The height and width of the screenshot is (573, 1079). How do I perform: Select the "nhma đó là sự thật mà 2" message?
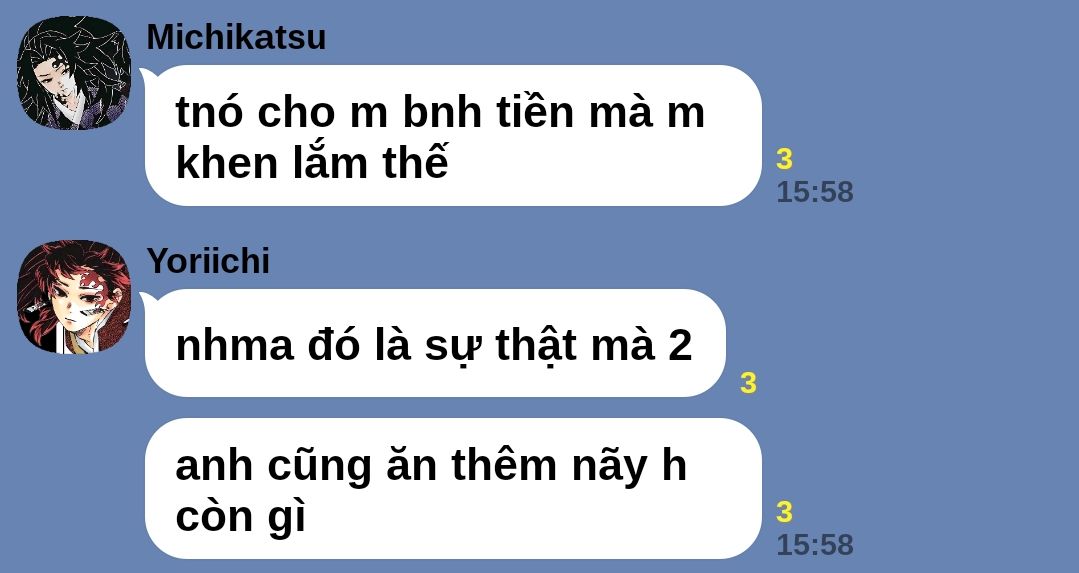pos(435,343)
